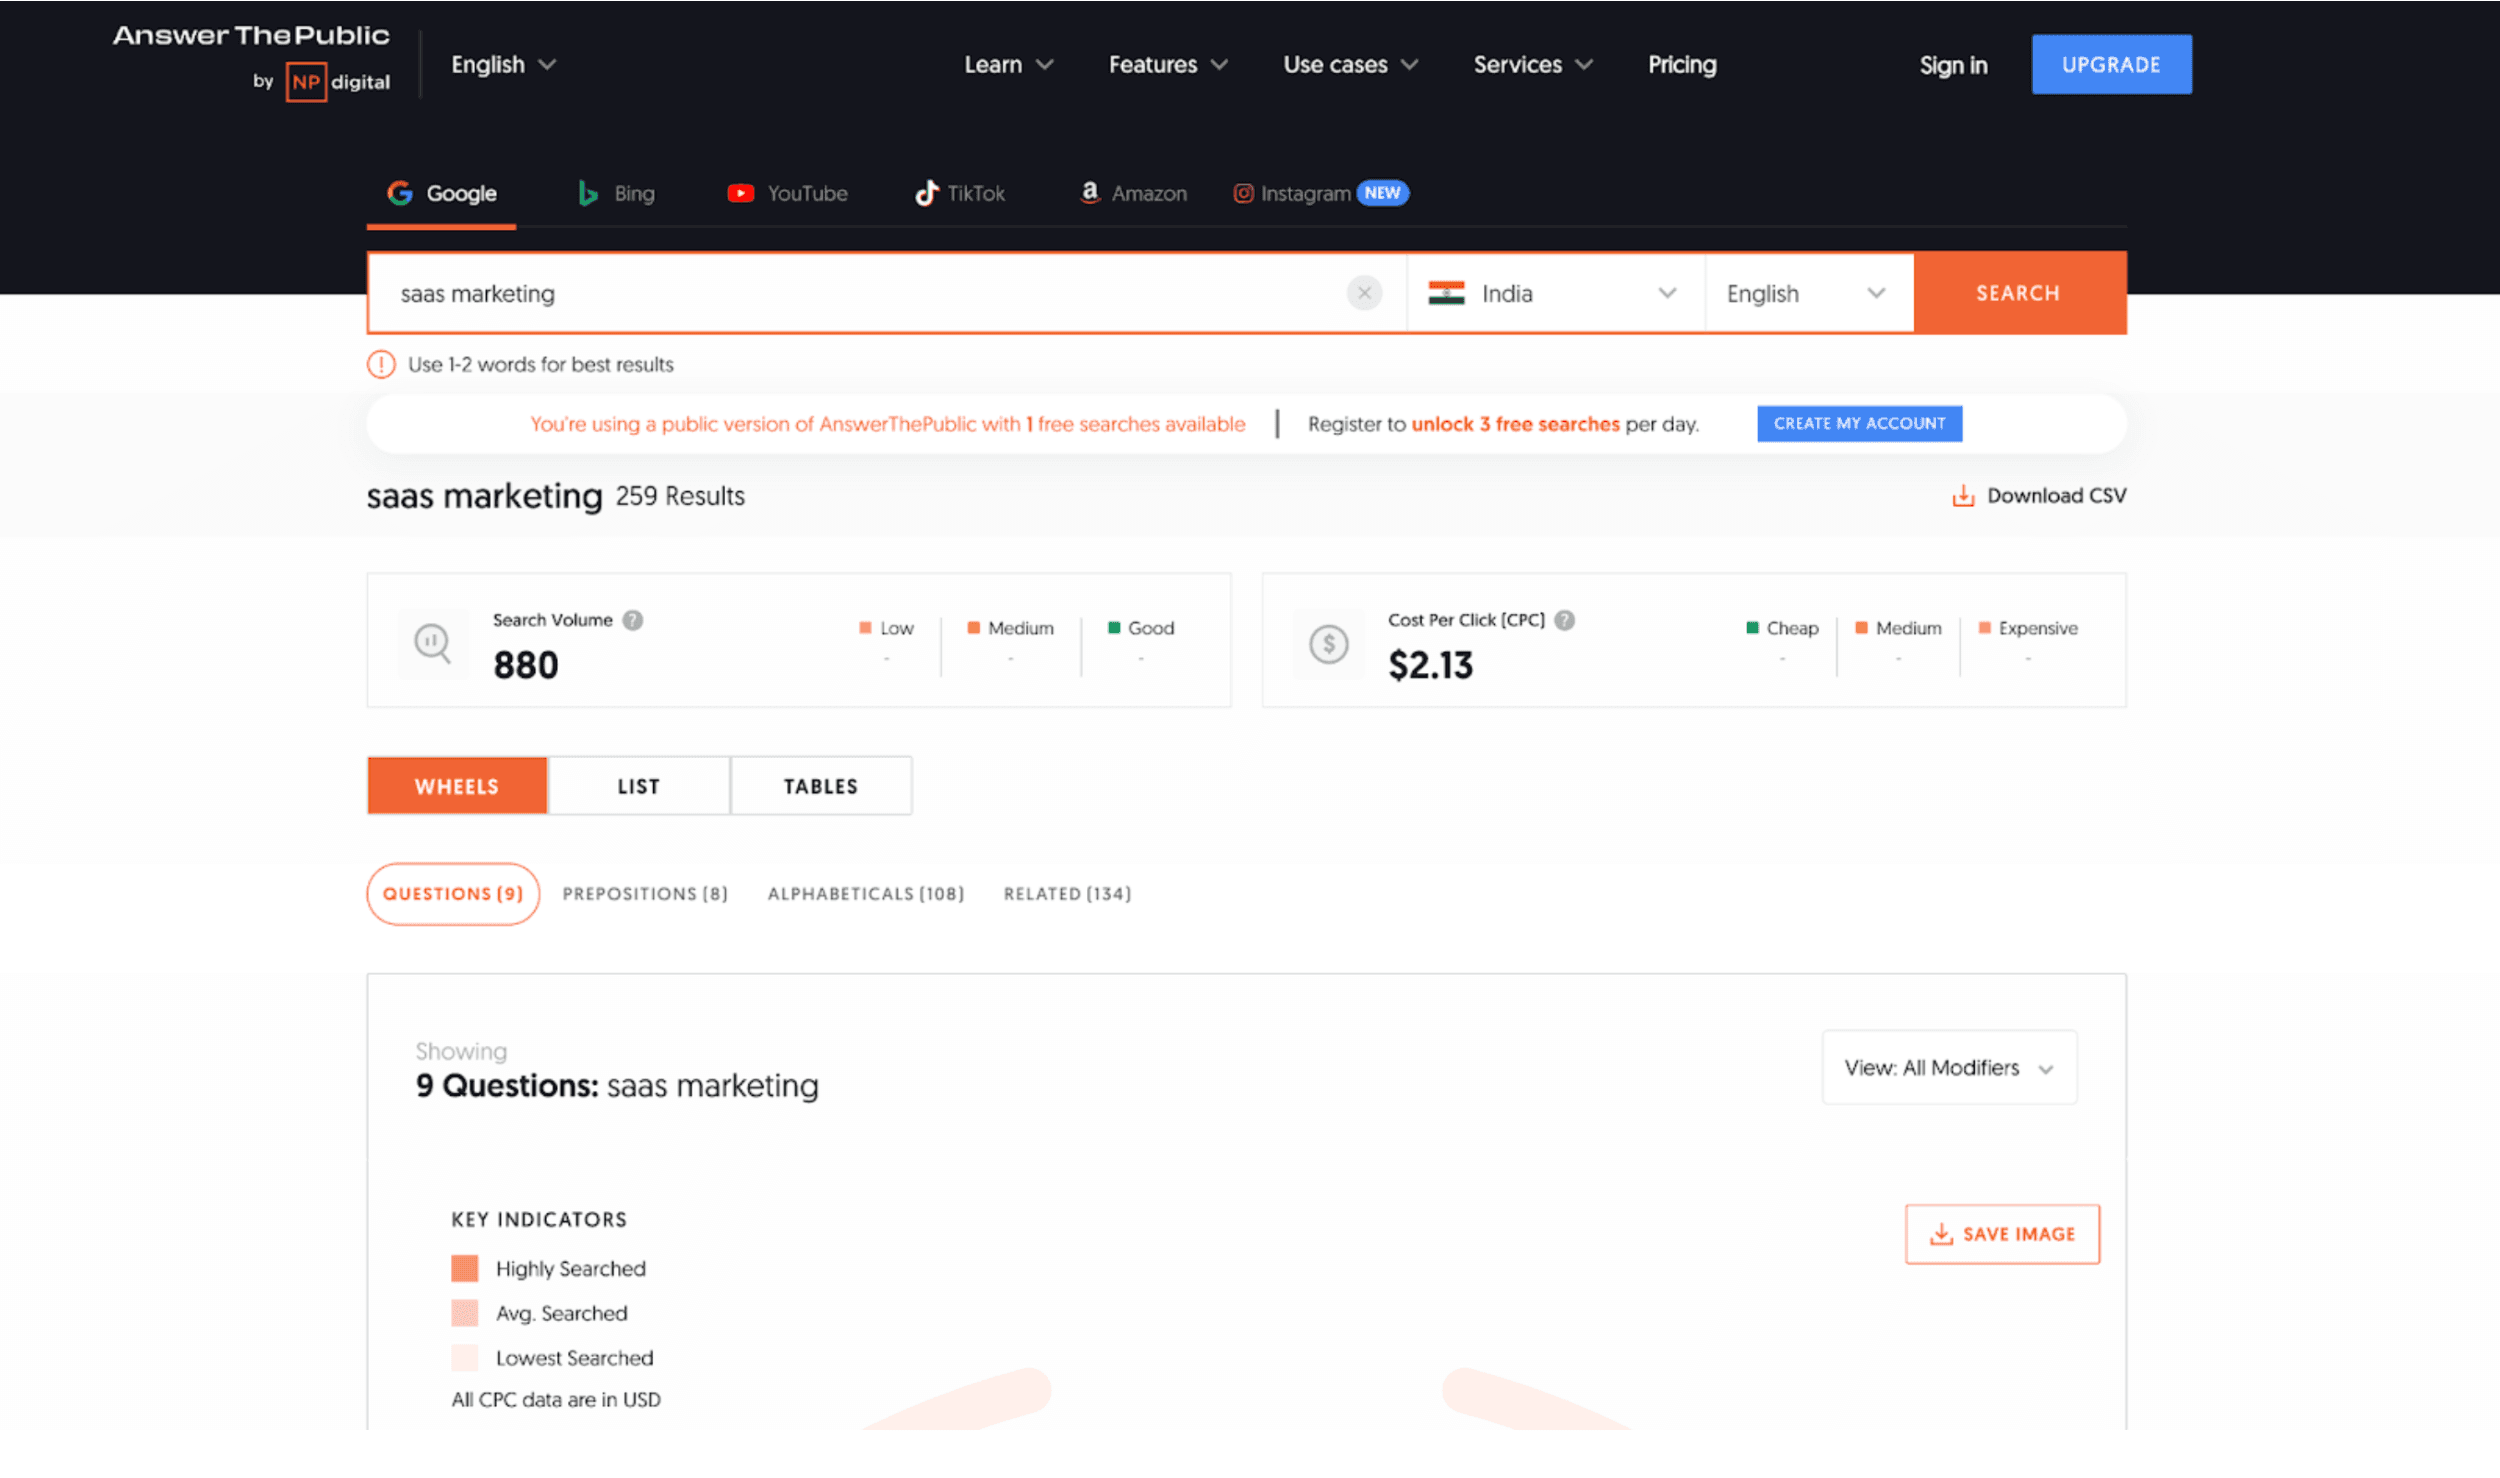Open the site language English dropdown

pyautogui.click(x=503, y=65)
